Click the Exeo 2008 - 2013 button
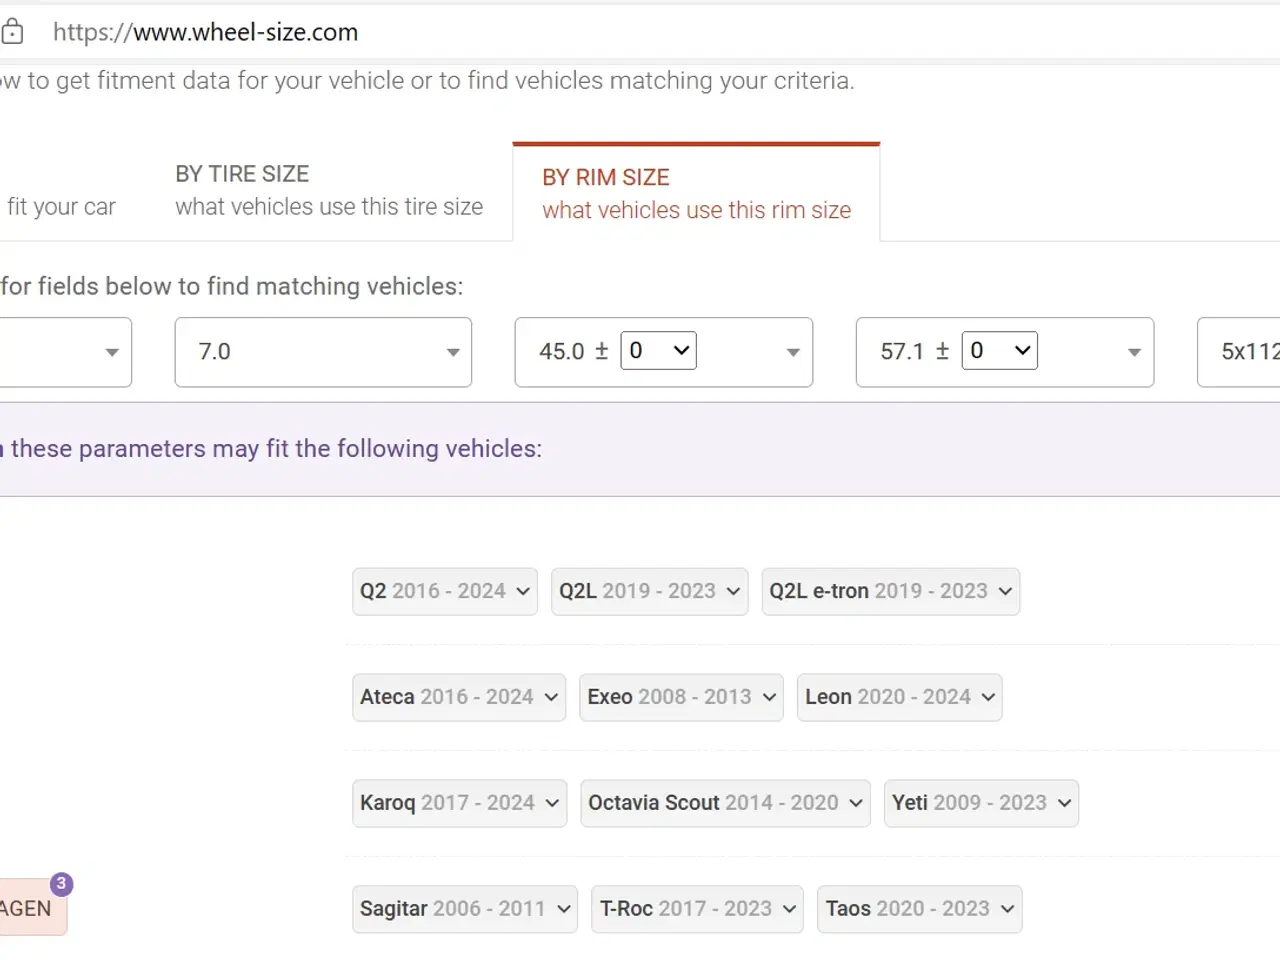The image size is (1280, 960). click(681, 697)
